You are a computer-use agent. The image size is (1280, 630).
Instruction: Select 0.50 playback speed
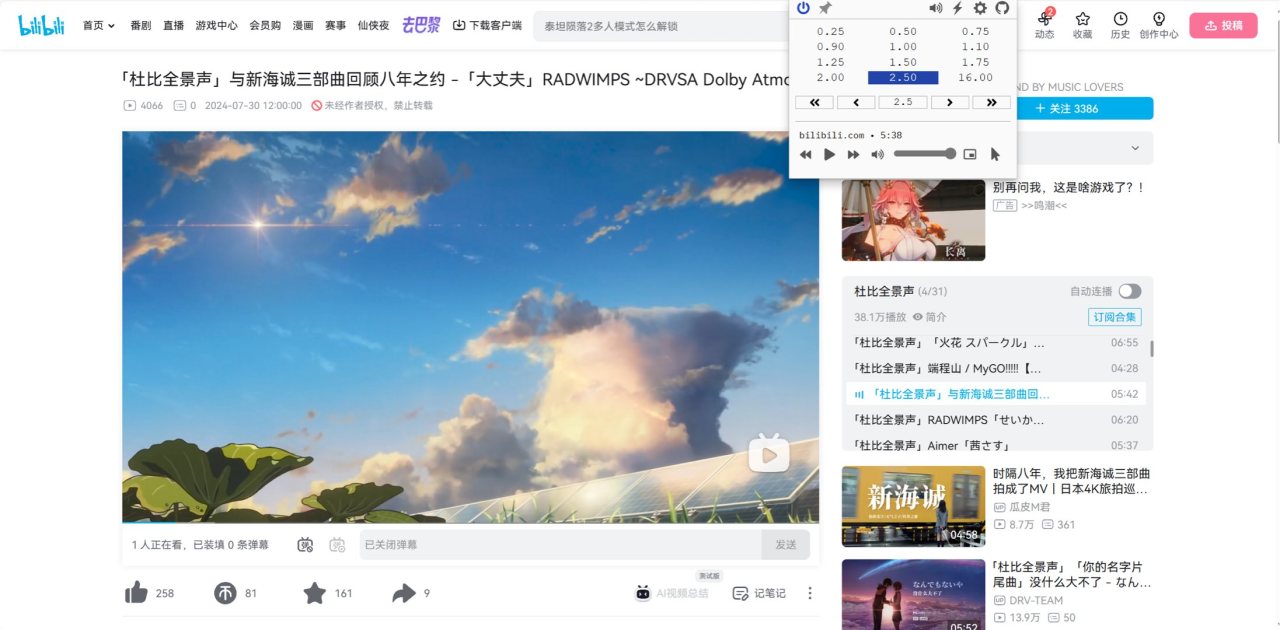coord(903,31)
